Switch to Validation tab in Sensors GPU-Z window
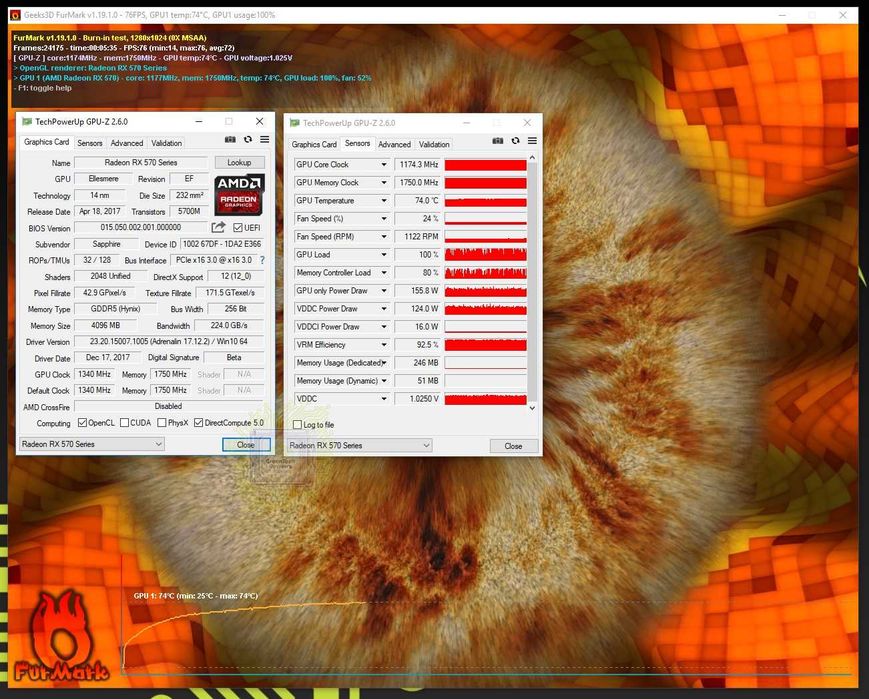Image resolution: width=869 pixels, height=699 pixels. pos(434,144)
